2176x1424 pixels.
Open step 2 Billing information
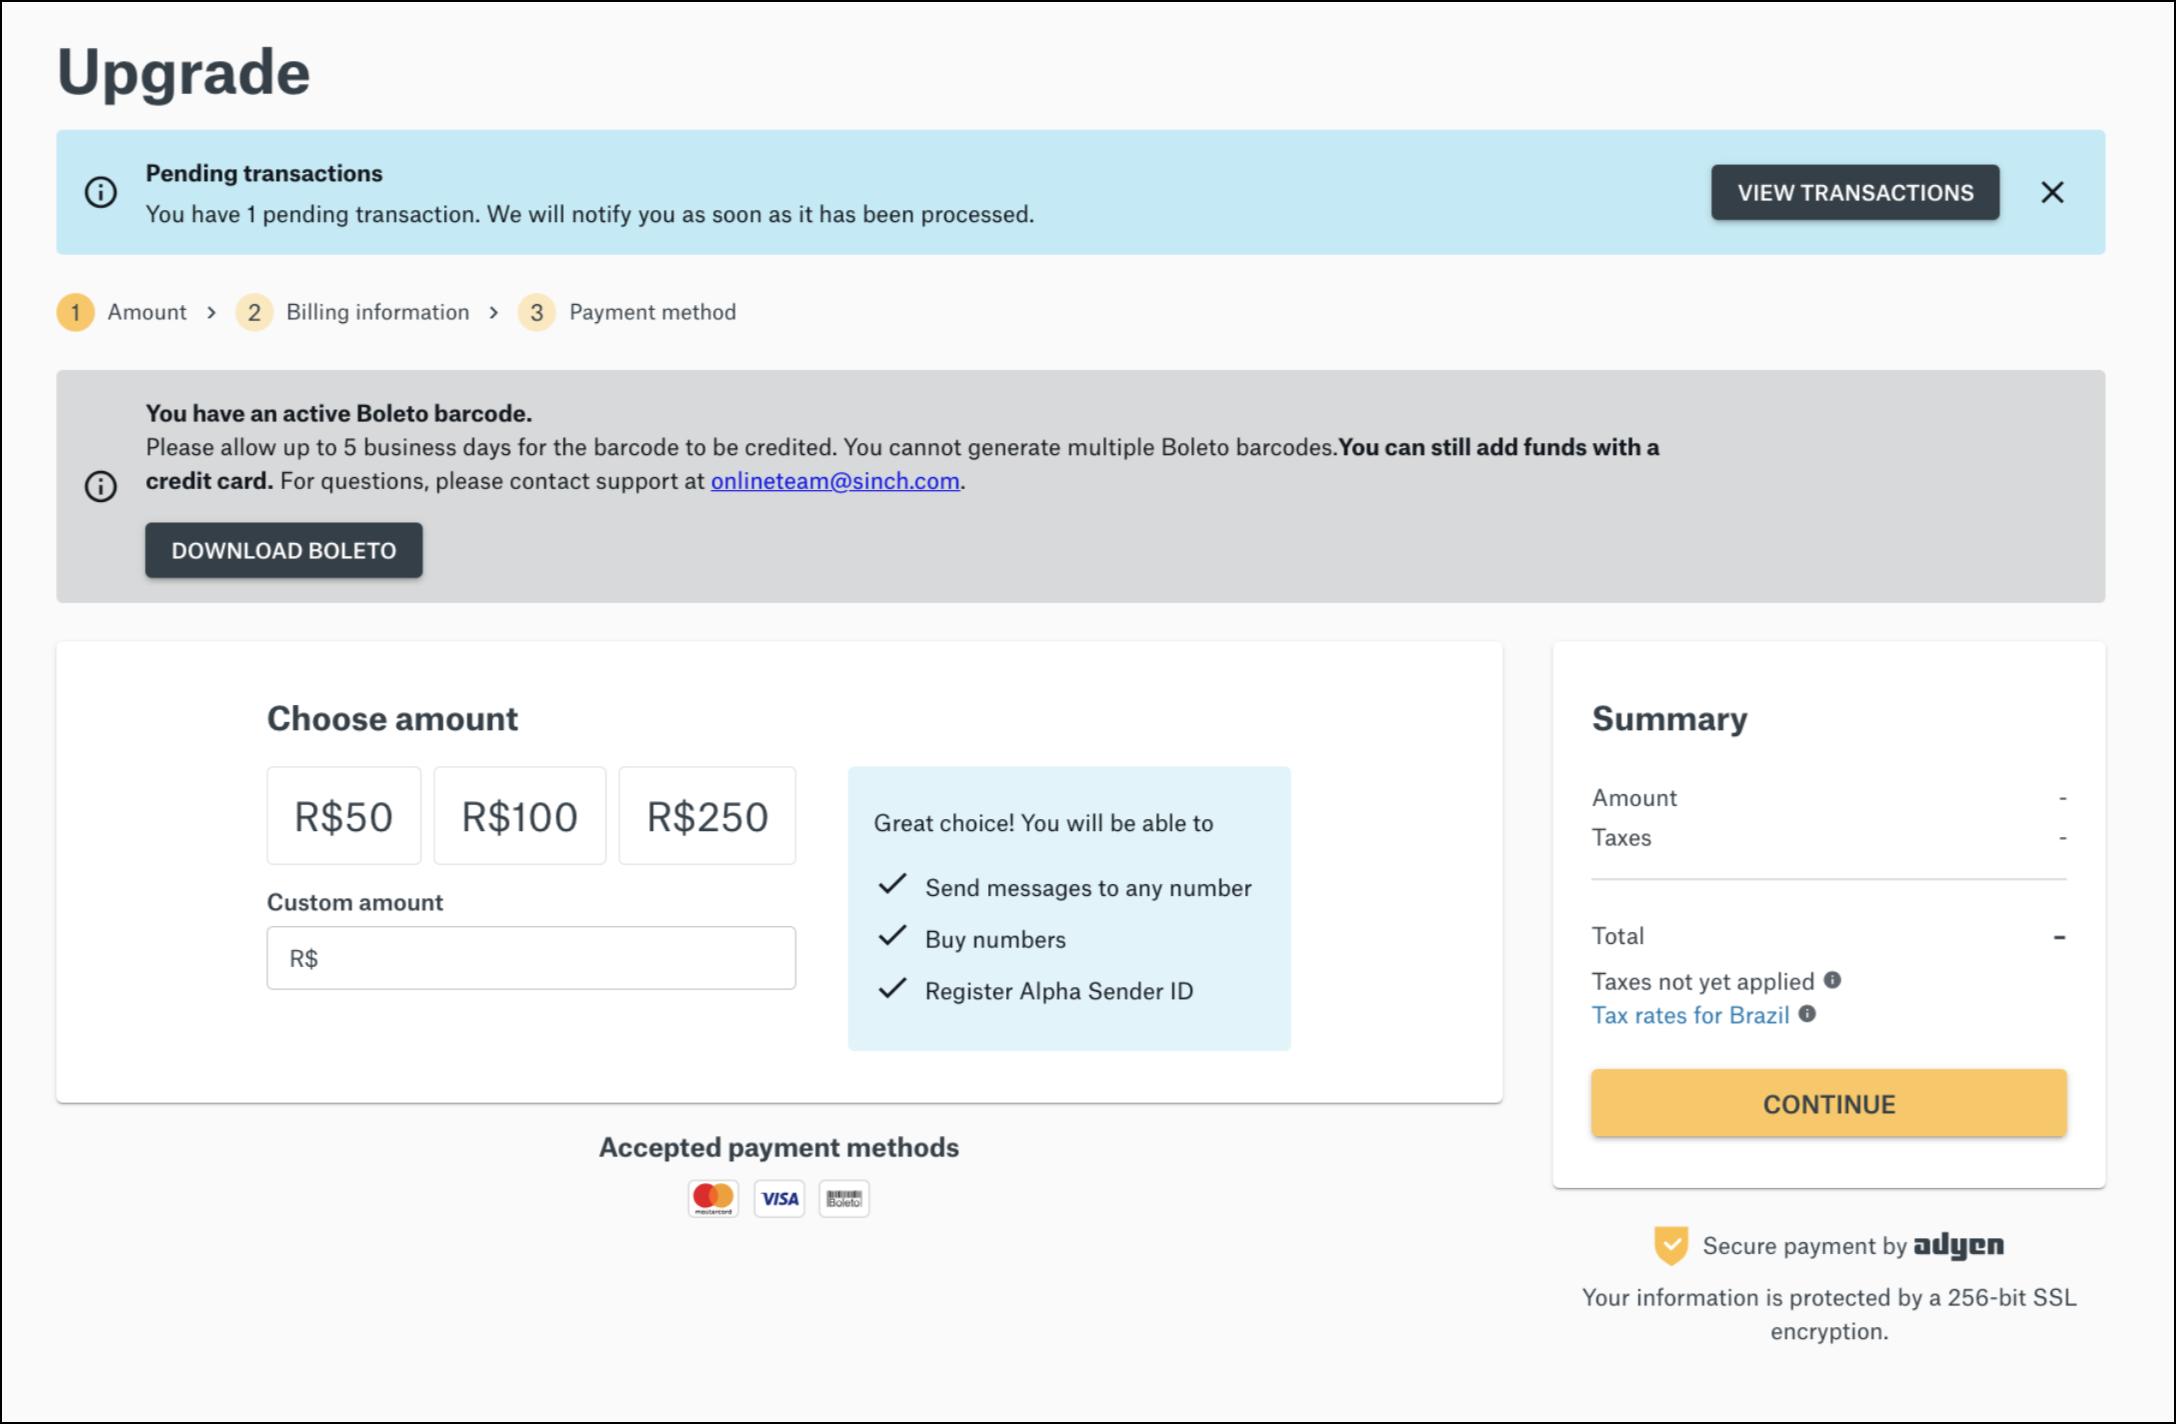[377, 312]
